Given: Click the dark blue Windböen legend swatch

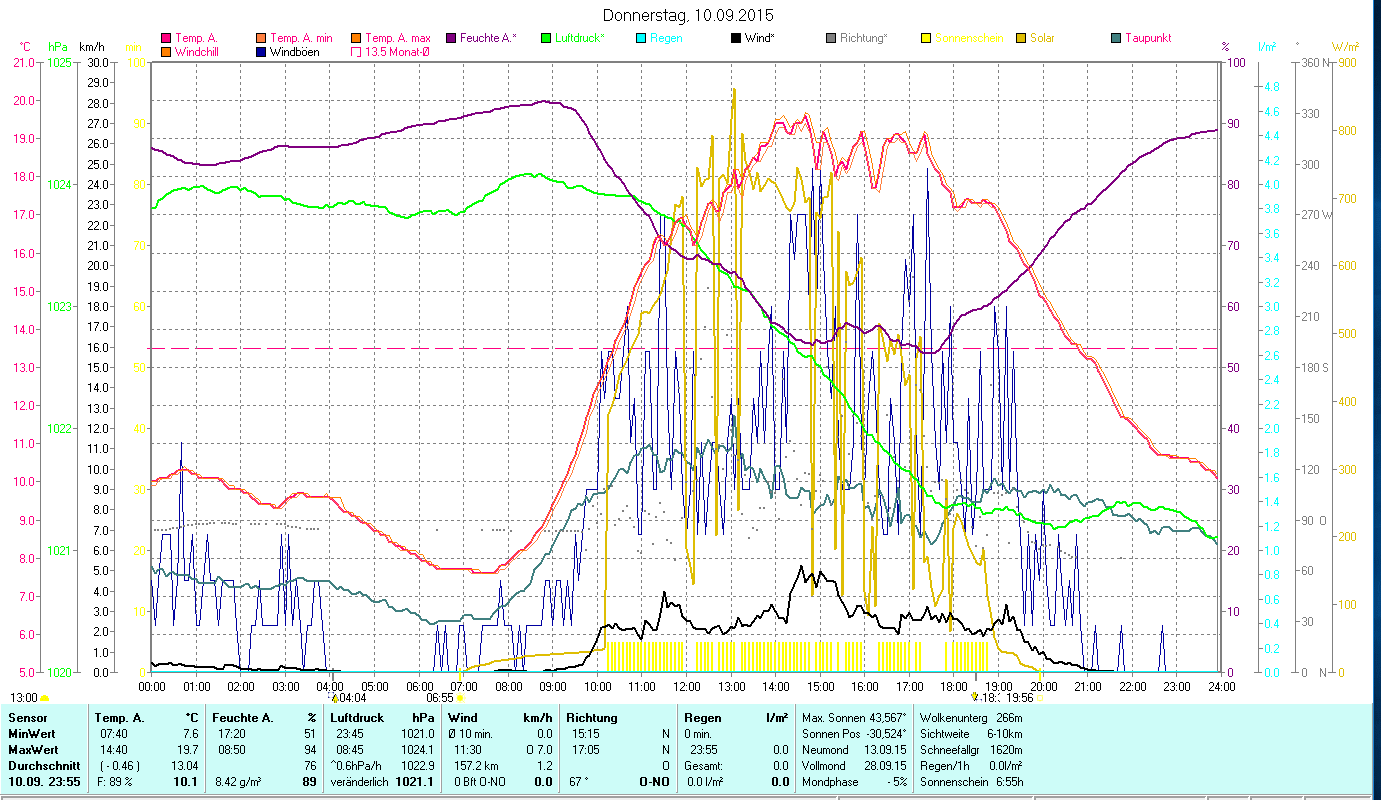Looking at the screenshot, I should pyautogui.click(x=261, y=51).
